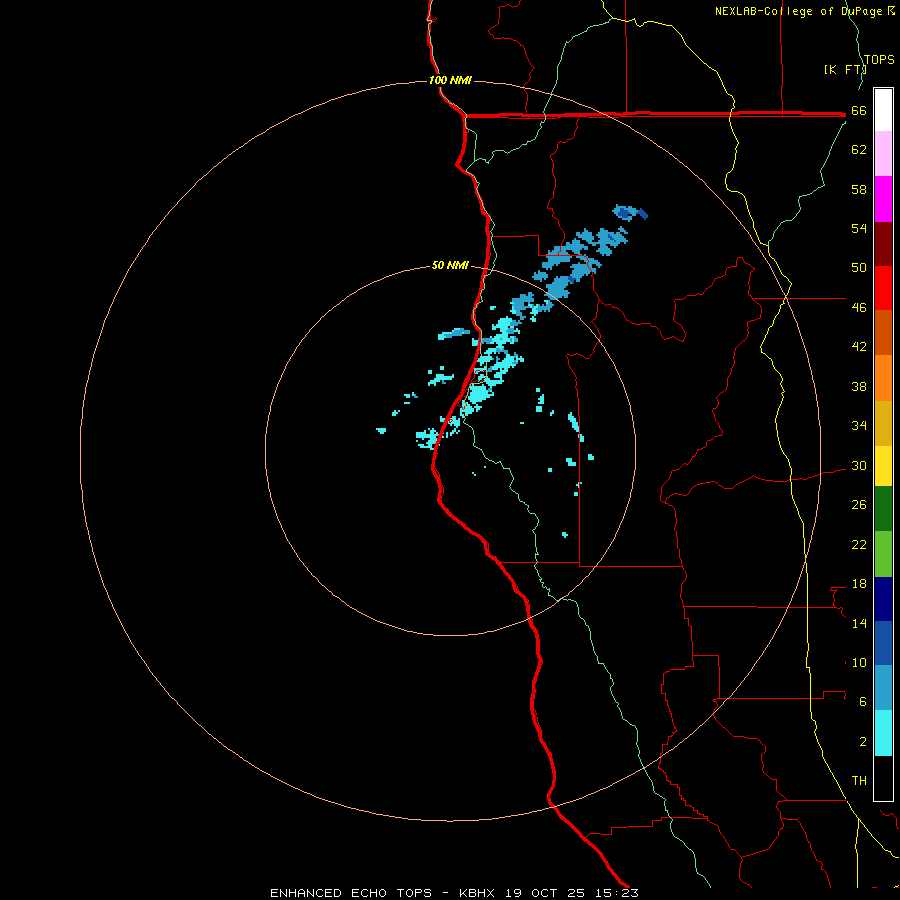This screenshot has height=900, width=900.
Task: Select the dark red legend swatch
Action: [x=883, y=244]
